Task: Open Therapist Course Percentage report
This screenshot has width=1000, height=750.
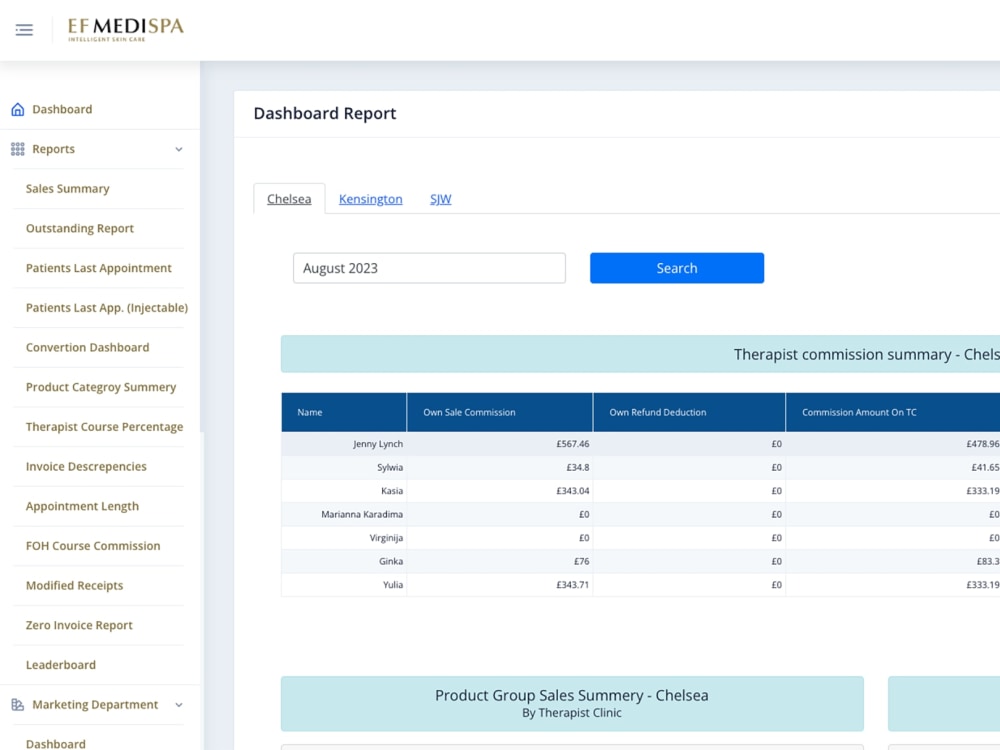Action: [105, 427]
